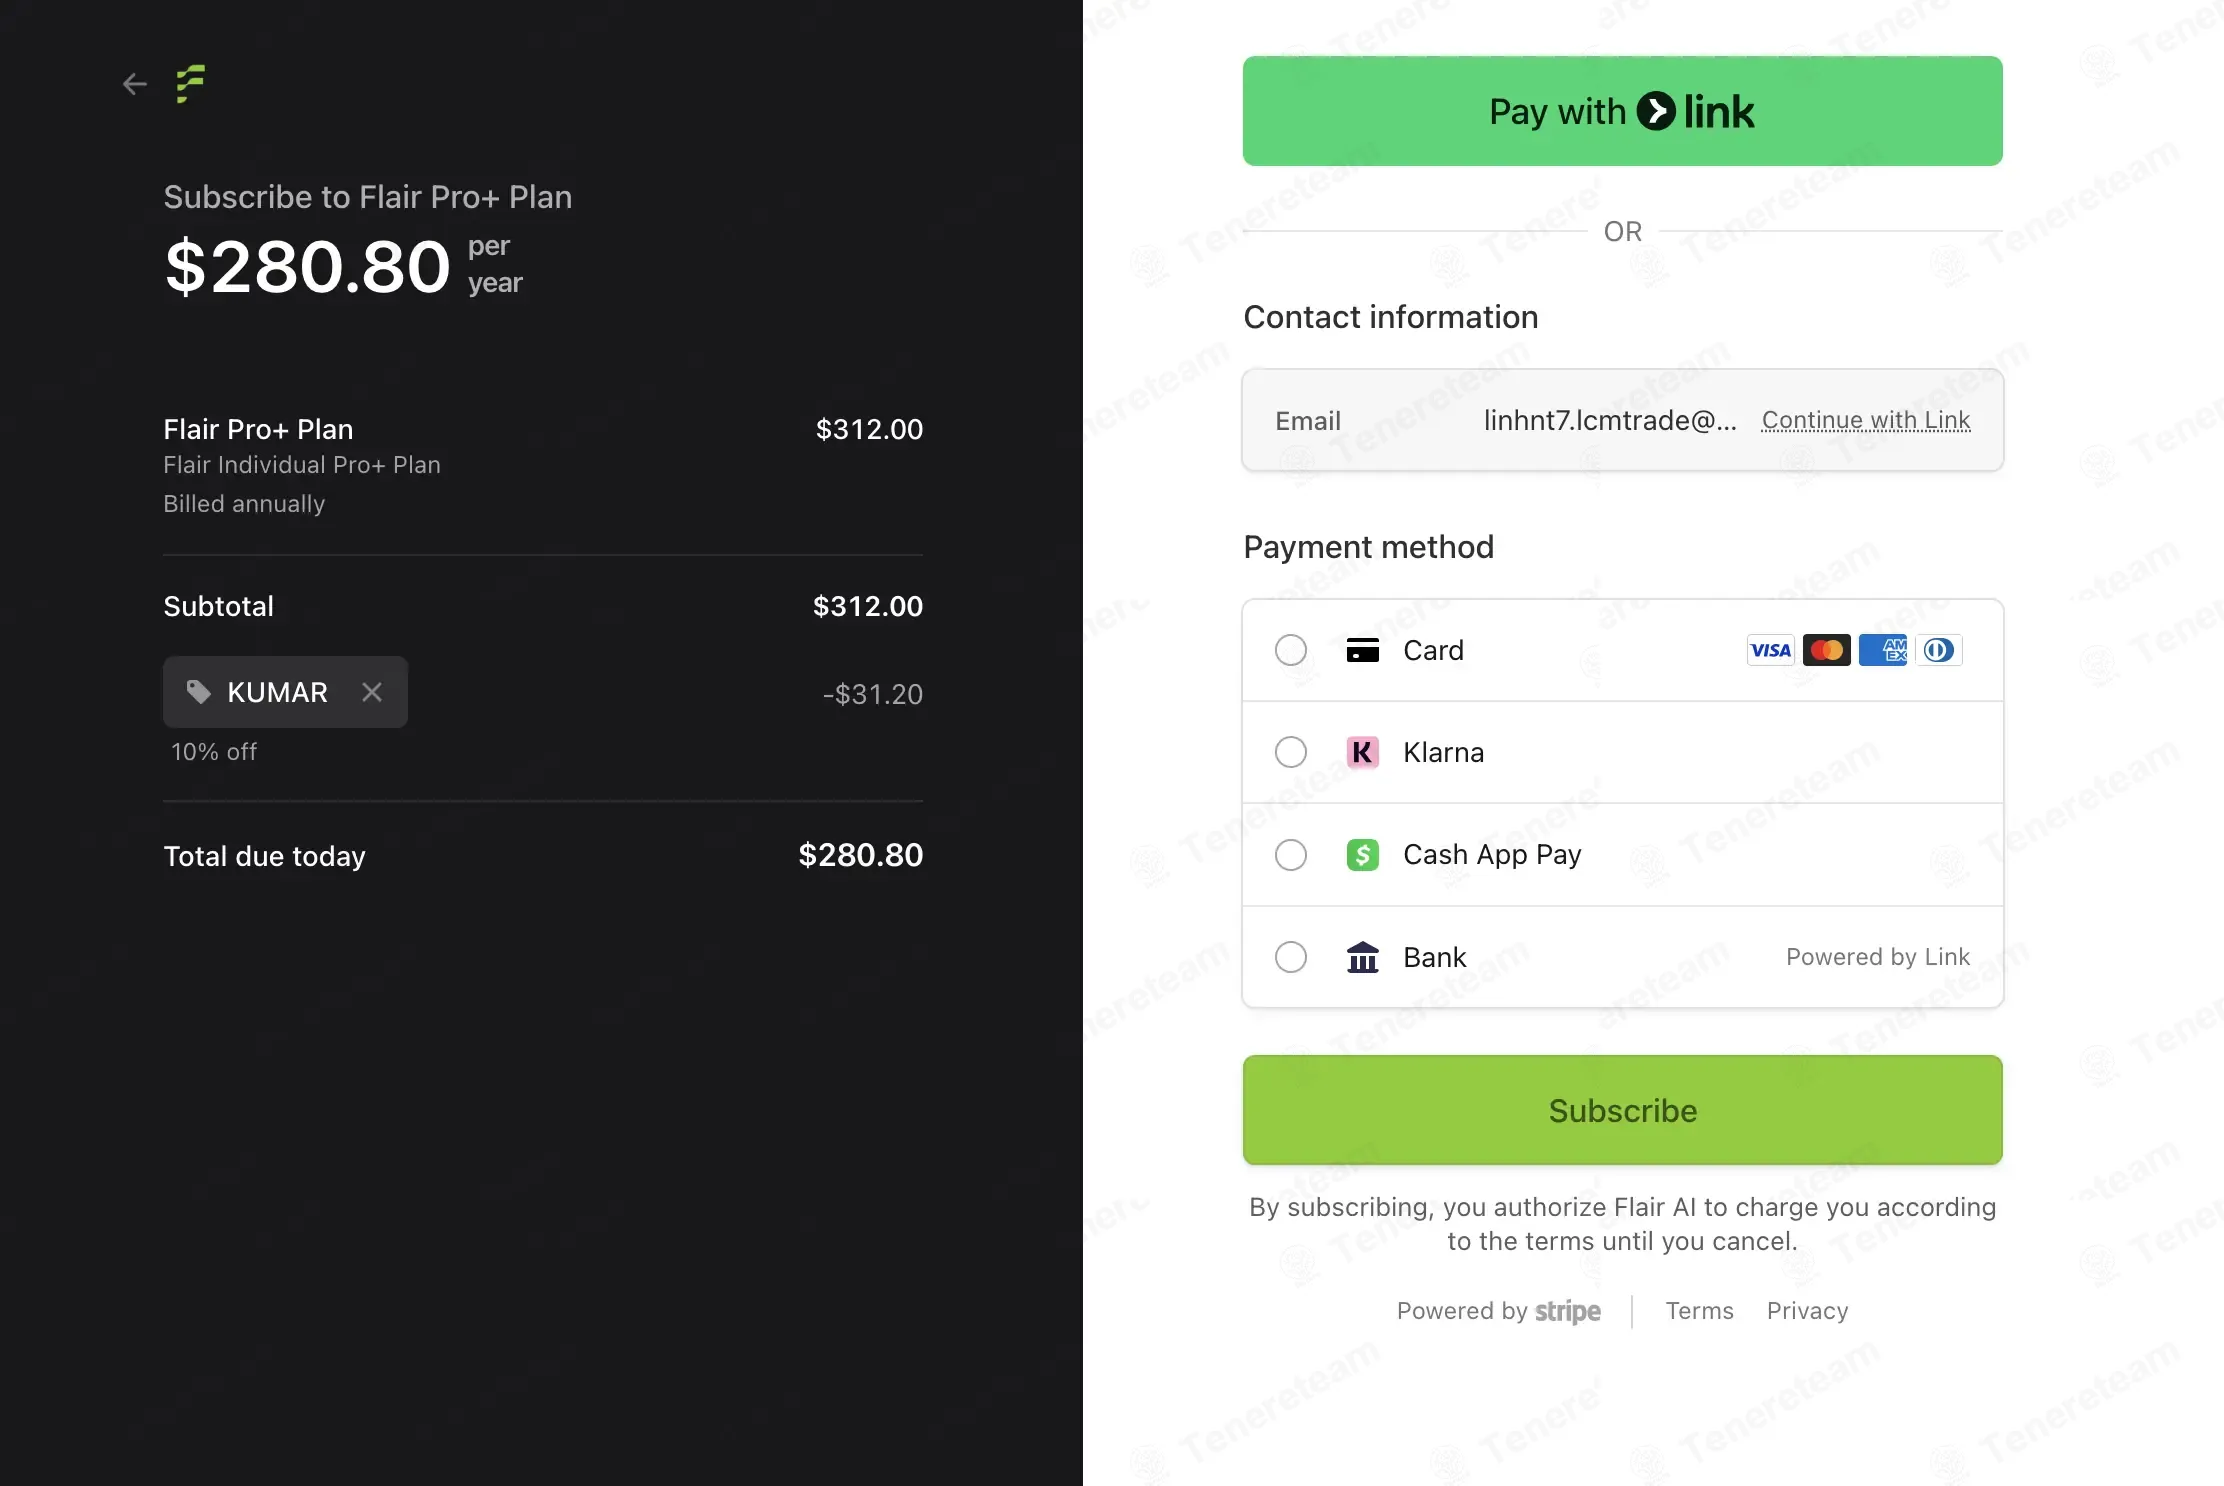Remove the KUMAR promo code
Image resolution: width=2224 pixels, height=1486 pixels.
pyautogui.click(x=372, y=692)
